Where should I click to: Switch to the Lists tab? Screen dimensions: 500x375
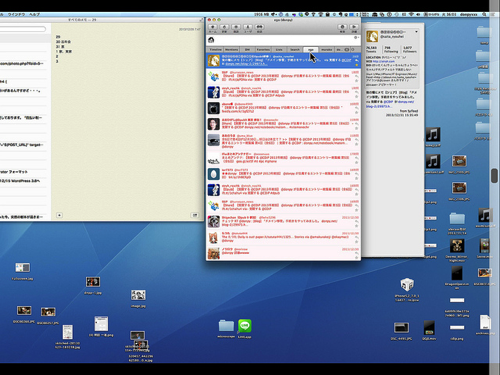point(279,50)
